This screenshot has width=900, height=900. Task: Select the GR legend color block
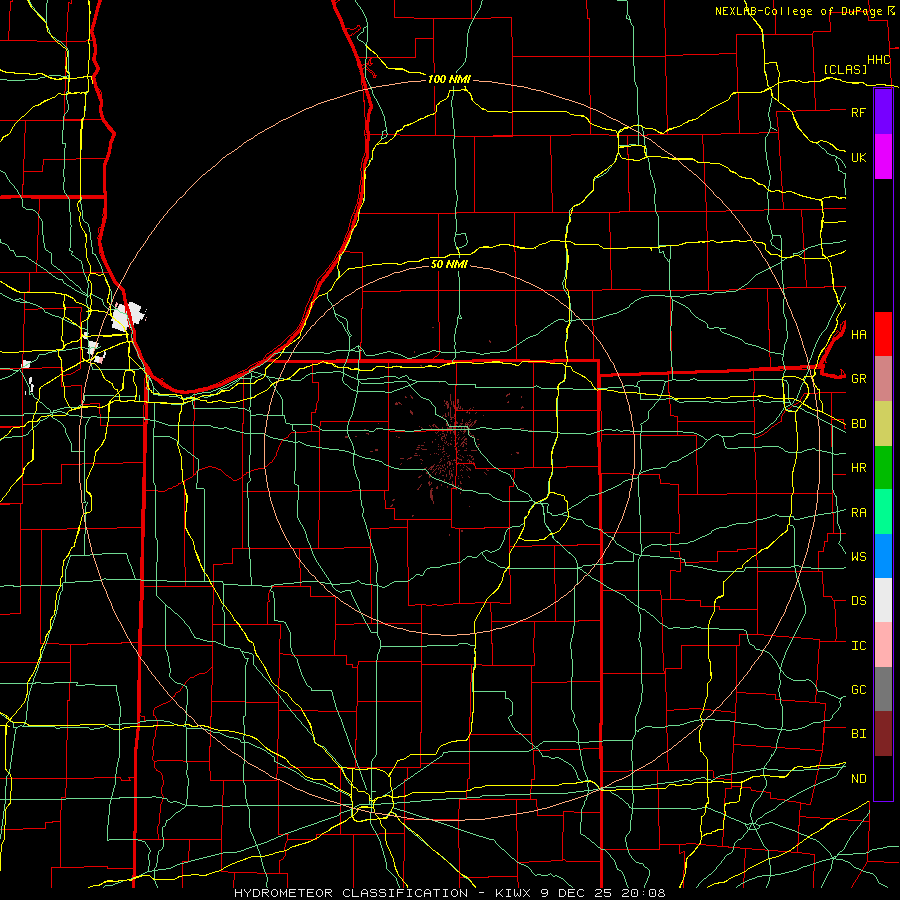tap(883, 379)
